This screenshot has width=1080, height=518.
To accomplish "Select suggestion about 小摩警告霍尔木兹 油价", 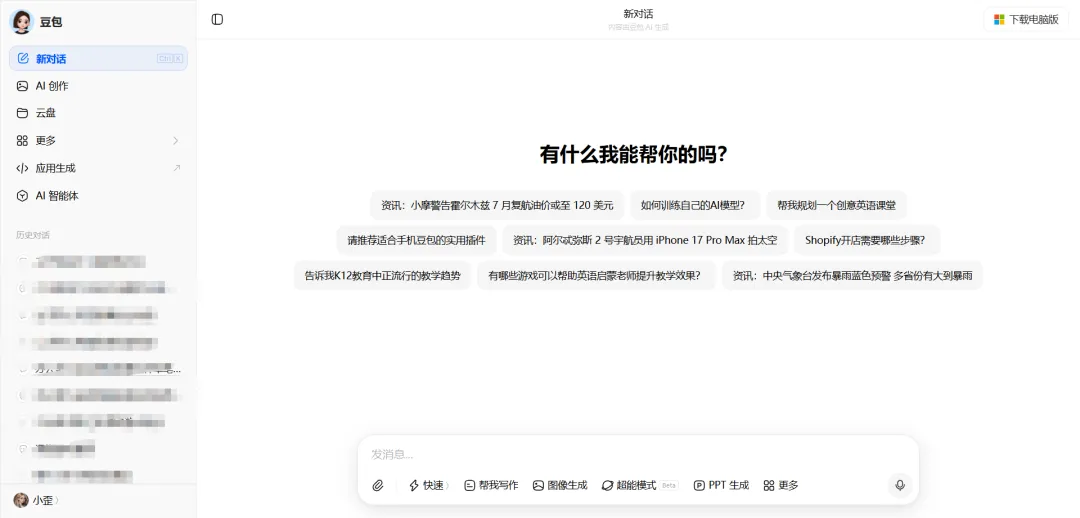I will click(x=497, y=205).
